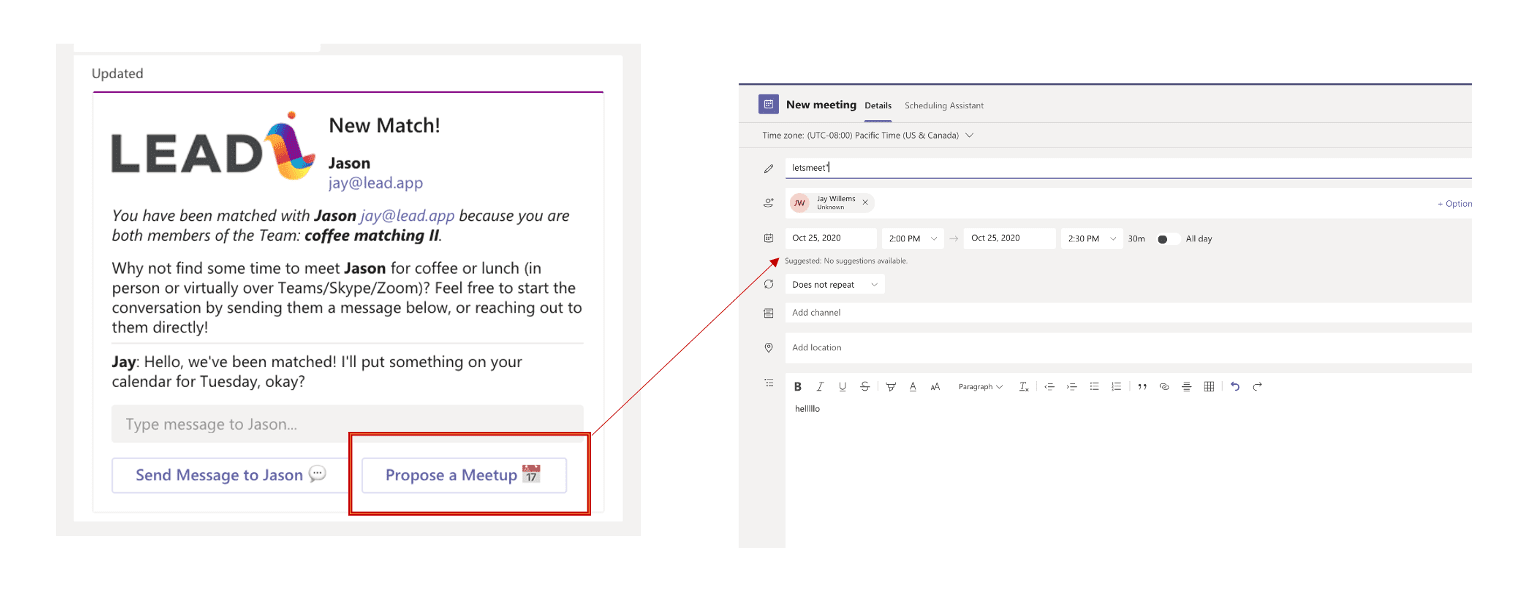Open the 2:00 PM start time dropdown
Image resolution: width=1520 pixels, height=590 pixels.
click(914, 239)
